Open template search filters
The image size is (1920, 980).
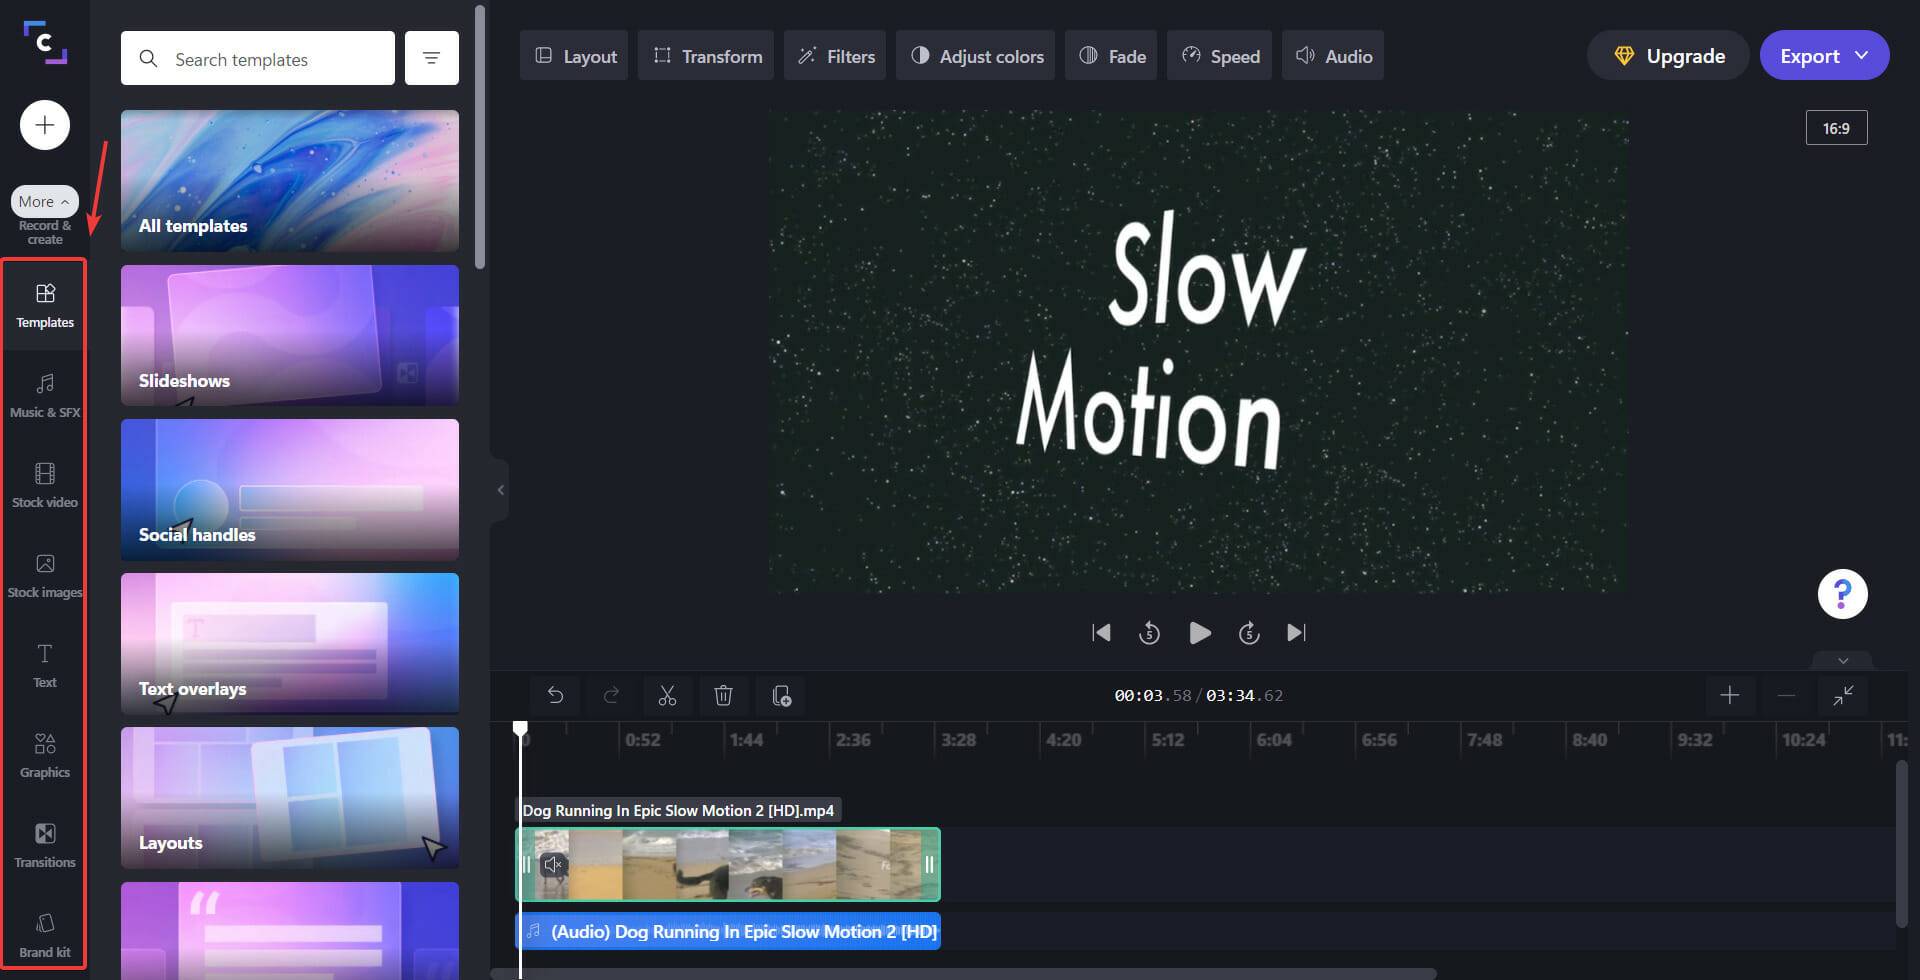(x=431, y=58)
